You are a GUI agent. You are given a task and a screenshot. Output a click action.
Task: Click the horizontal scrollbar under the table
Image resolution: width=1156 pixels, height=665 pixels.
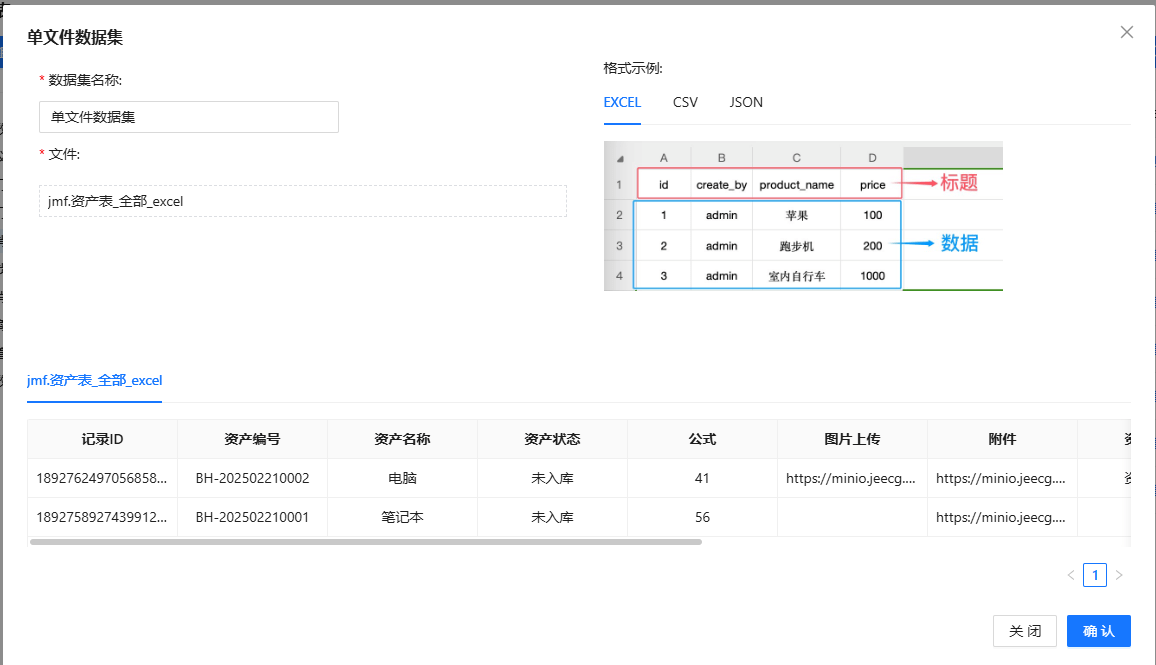click(366, 542)
